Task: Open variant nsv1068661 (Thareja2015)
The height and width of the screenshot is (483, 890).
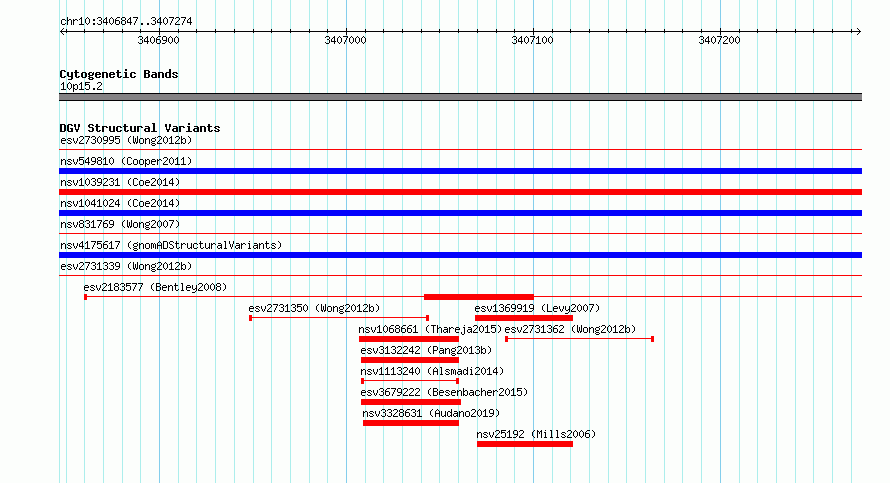Action: tap(430, 329)
